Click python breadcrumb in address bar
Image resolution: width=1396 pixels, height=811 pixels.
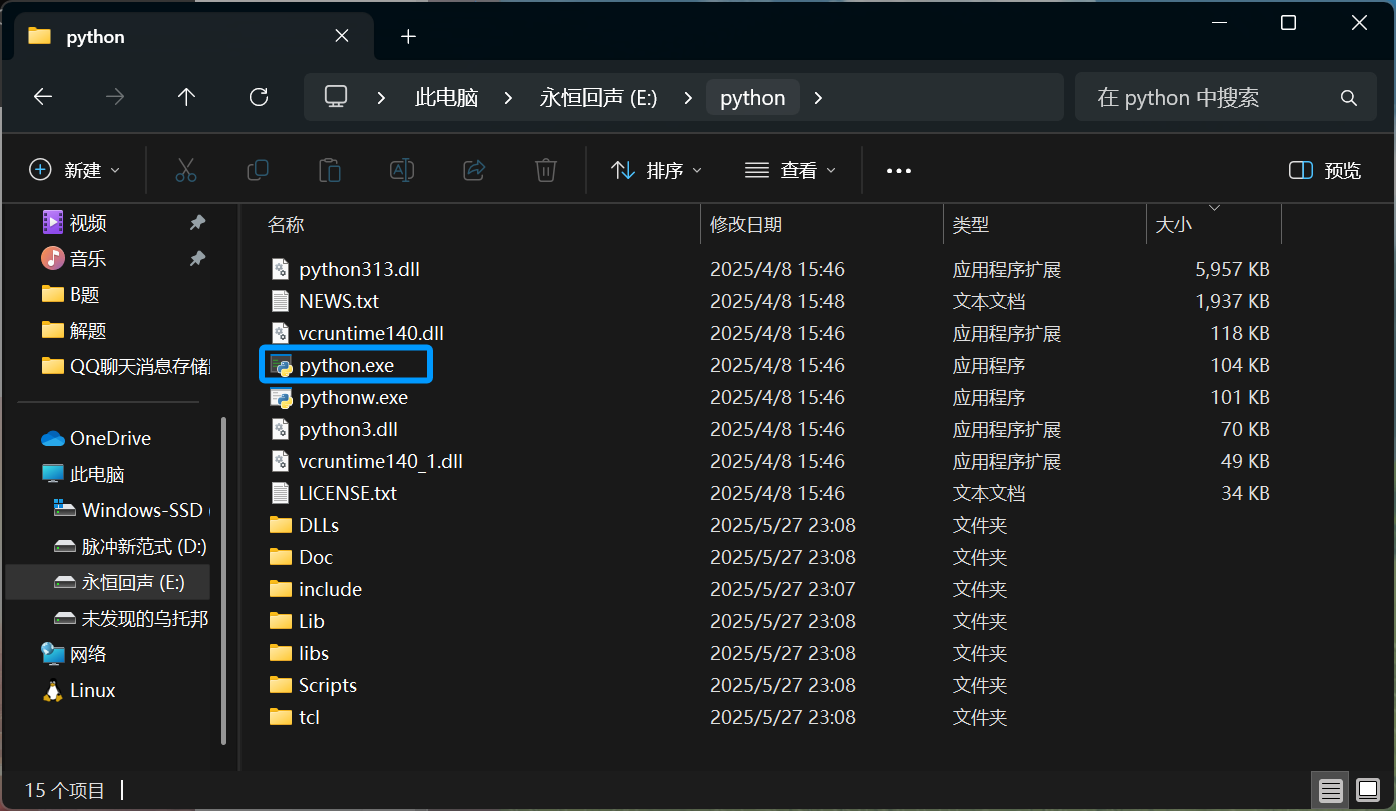pyautogui.click(x=753, y=98)
